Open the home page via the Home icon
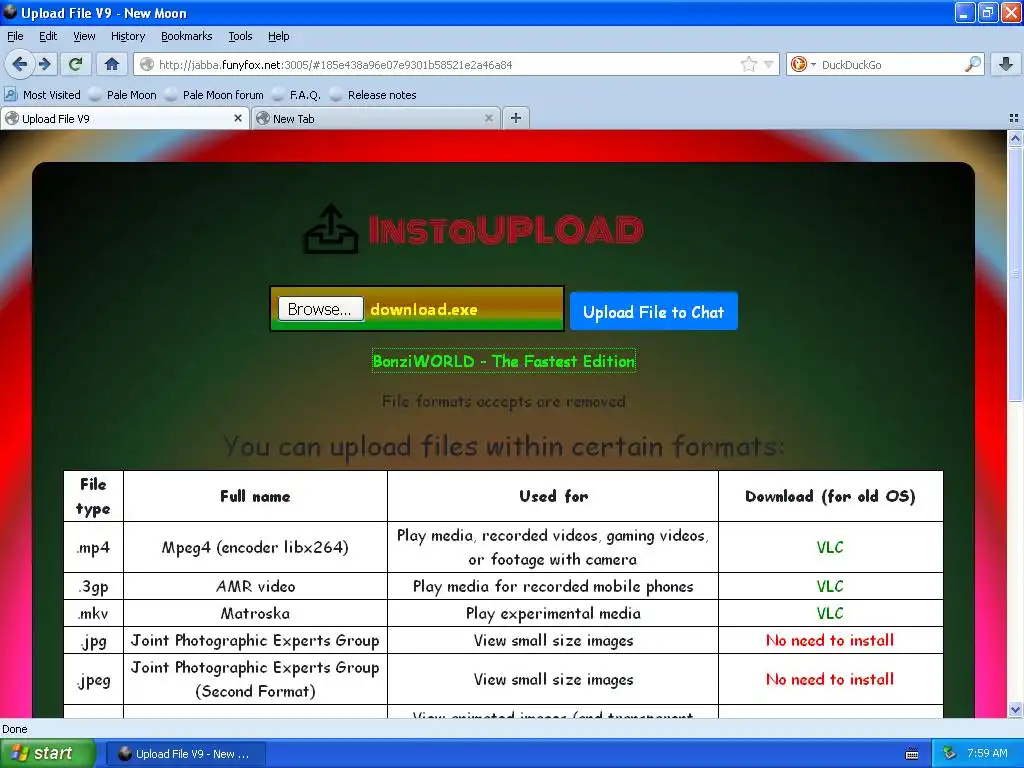The image size is (1024, 768). pos(112,64)
